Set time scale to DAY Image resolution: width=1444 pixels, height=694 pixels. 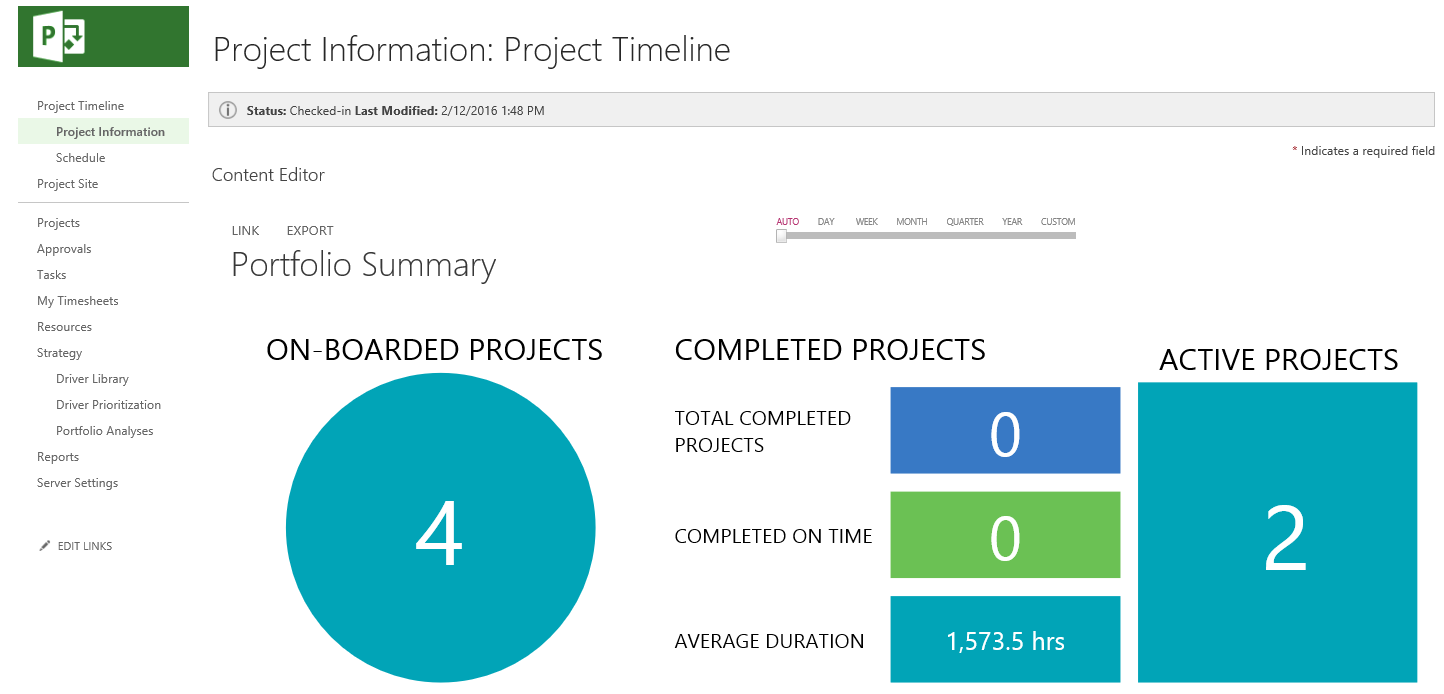click(826, 222)
